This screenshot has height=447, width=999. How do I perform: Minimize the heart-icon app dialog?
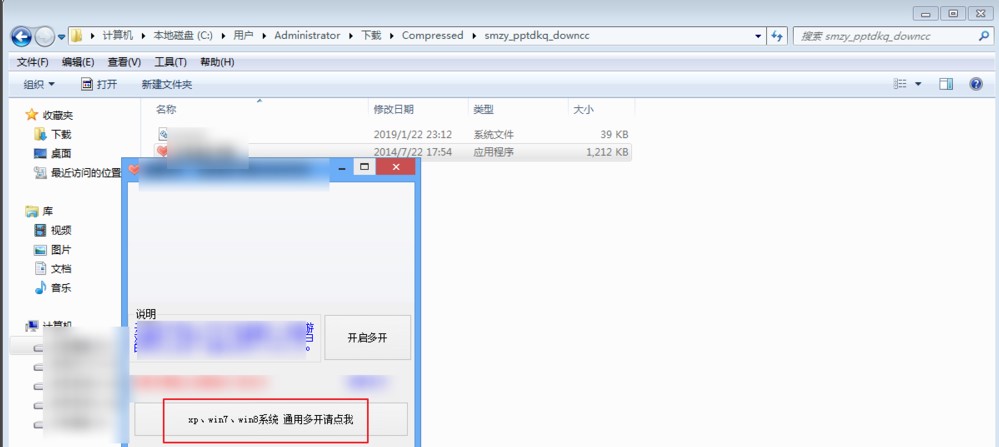[x=342, y=167]
